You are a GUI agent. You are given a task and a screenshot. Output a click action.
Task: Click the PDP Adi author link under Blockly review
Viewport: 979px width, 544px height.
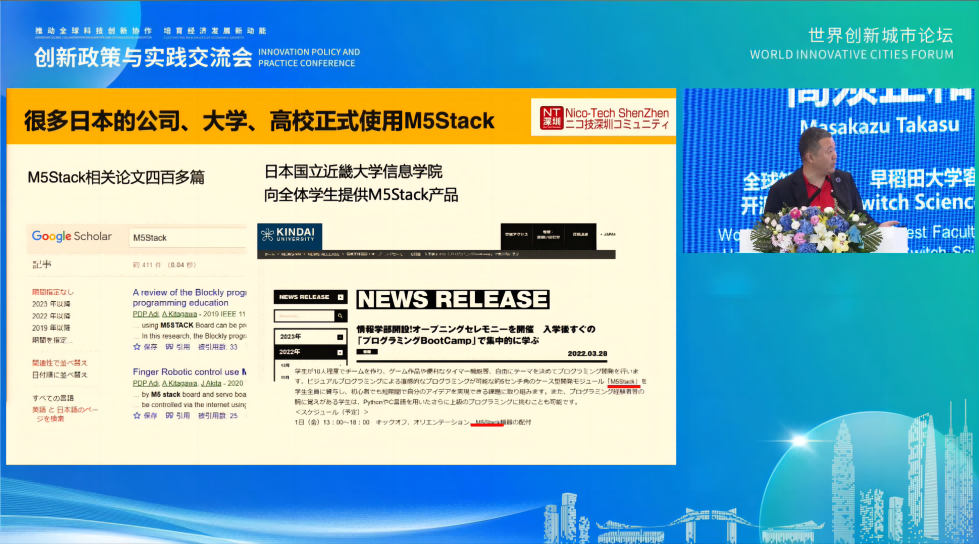coord(145,314)
